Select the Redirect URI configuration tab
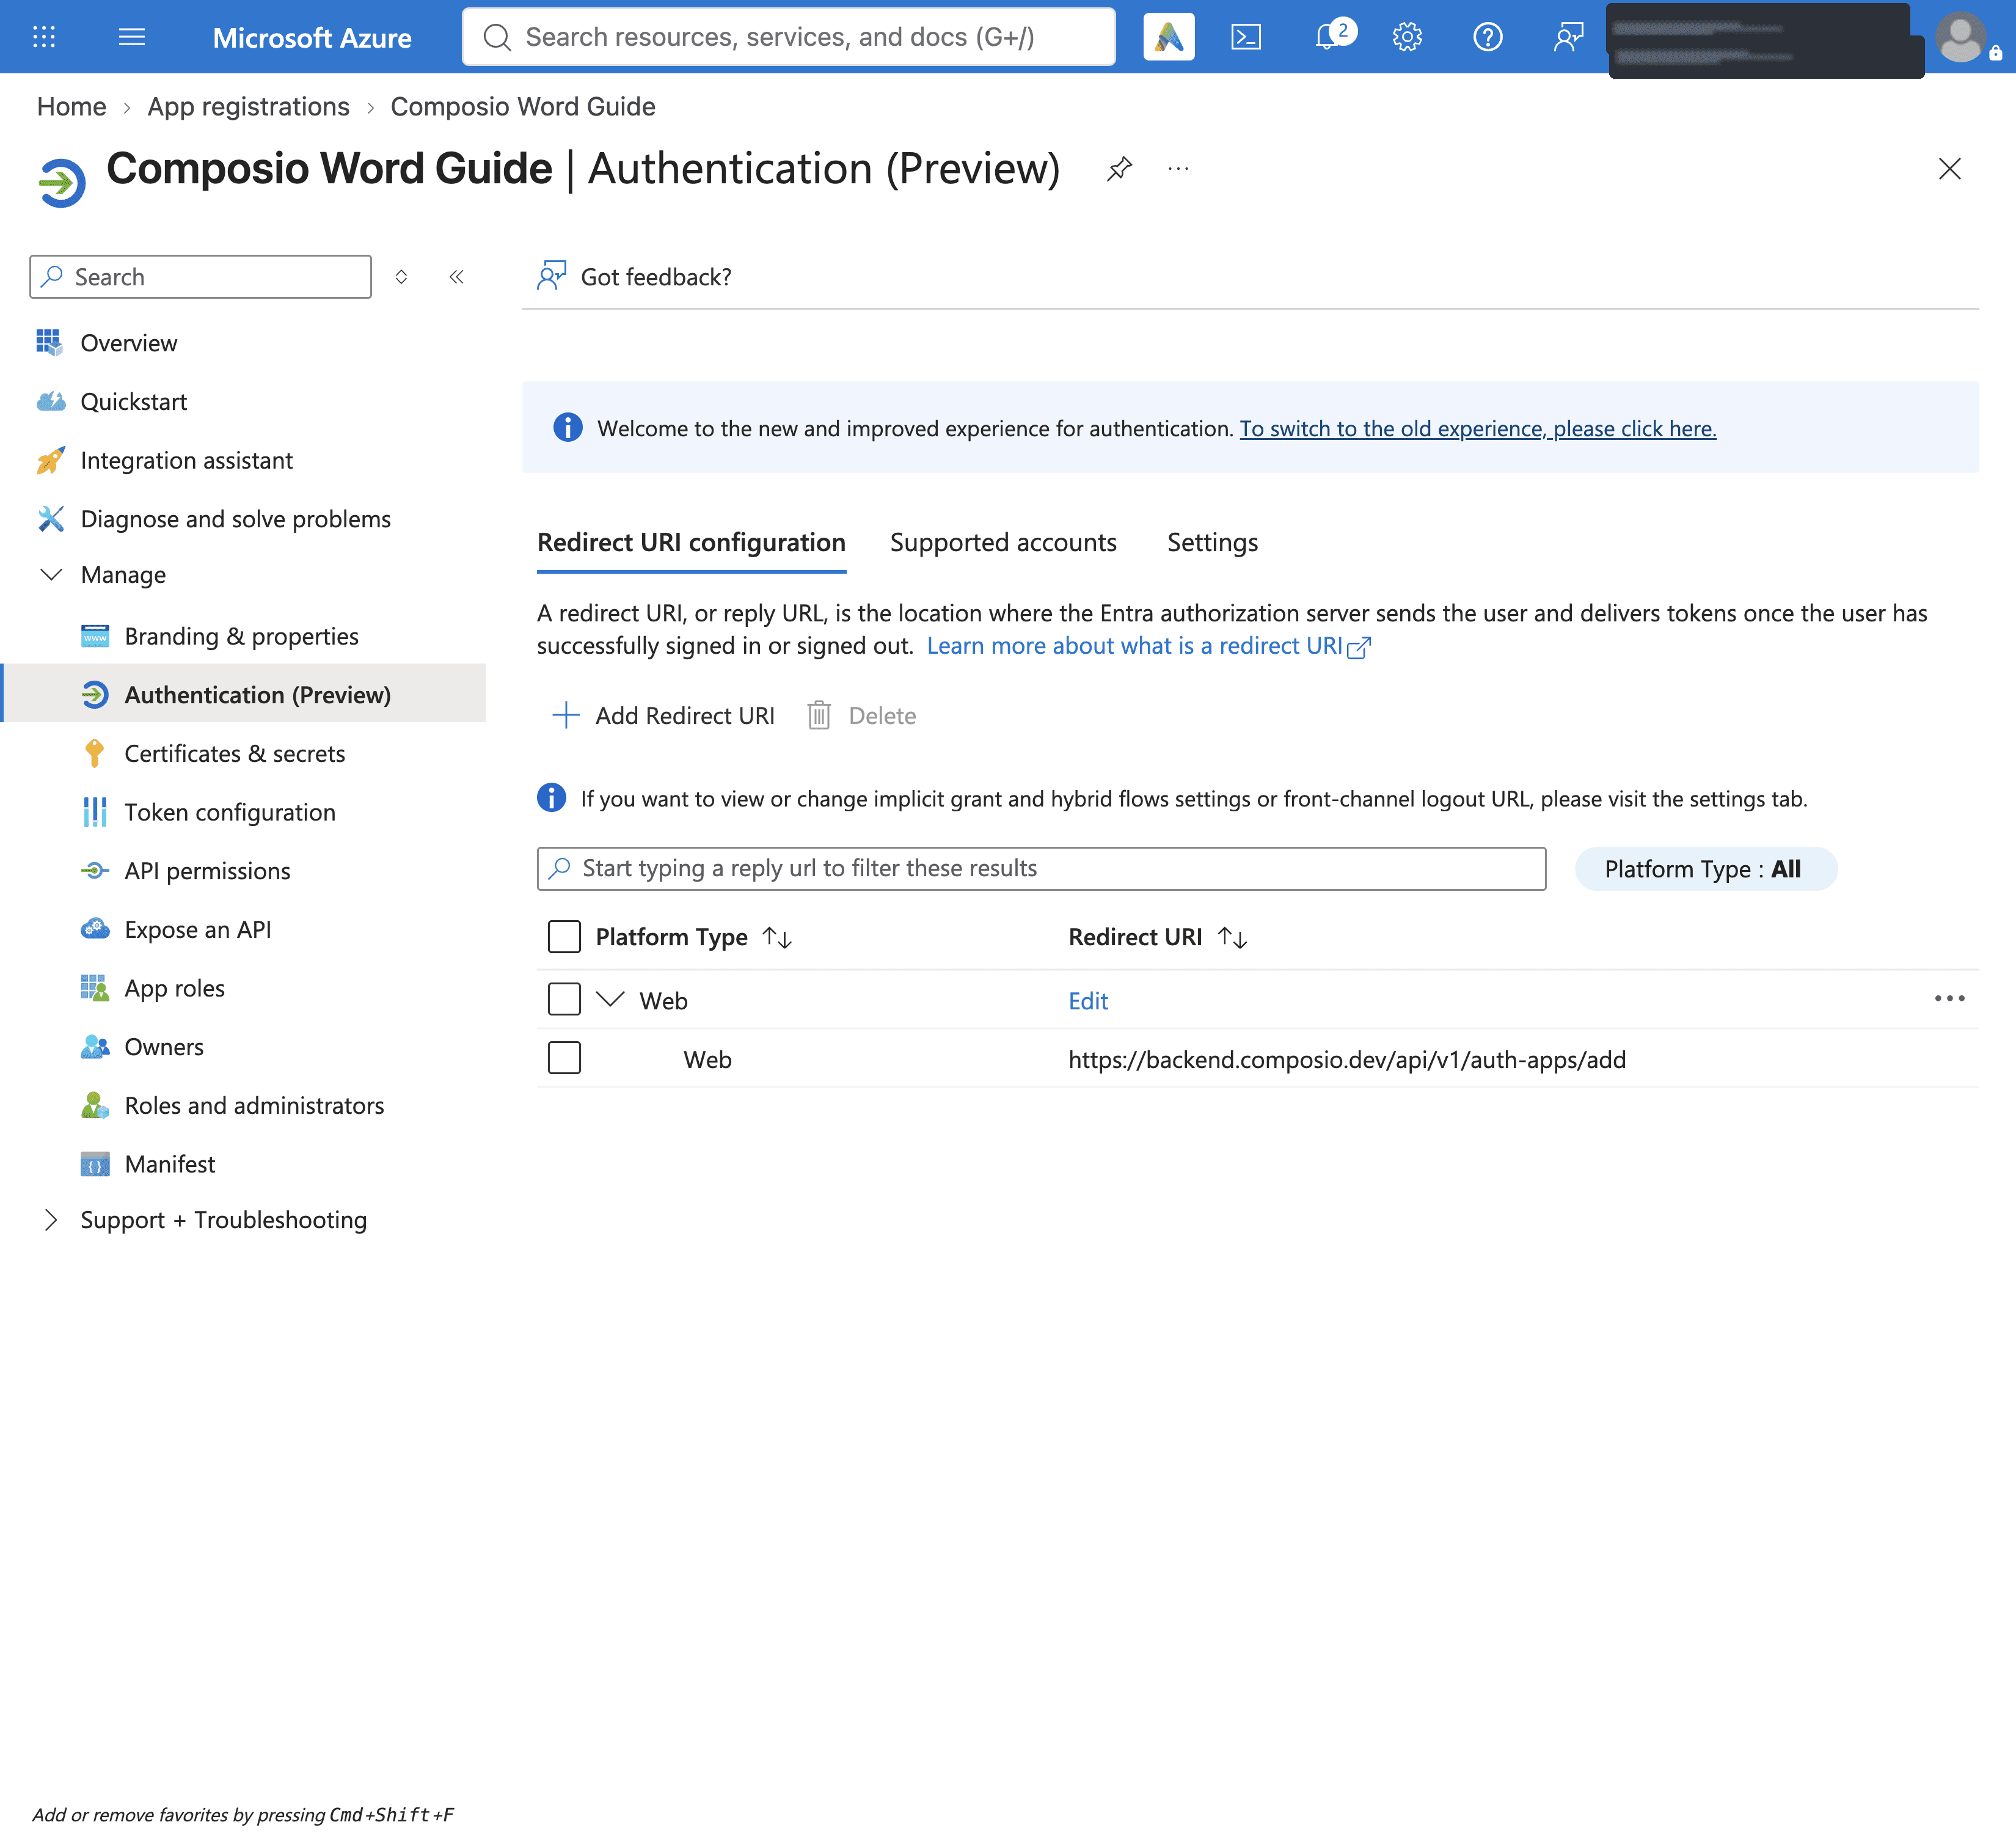Viewport: 2016px width, 1833px height. tap(691, 542)
